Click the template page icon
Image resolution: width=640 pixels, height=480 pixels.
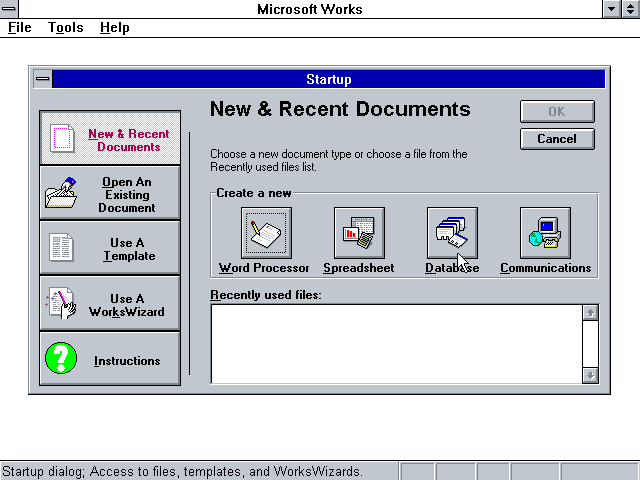click(61, 247)
